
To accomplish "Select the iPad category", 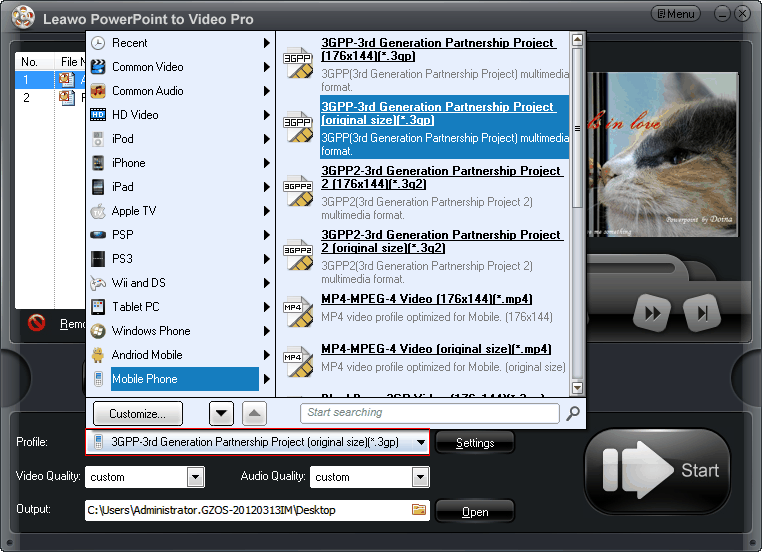I will [x=122, y=187].
